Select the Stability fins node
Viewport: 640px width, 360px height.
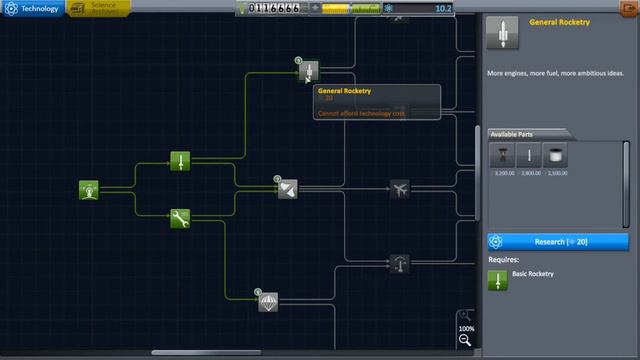click(x=288, y=189)
